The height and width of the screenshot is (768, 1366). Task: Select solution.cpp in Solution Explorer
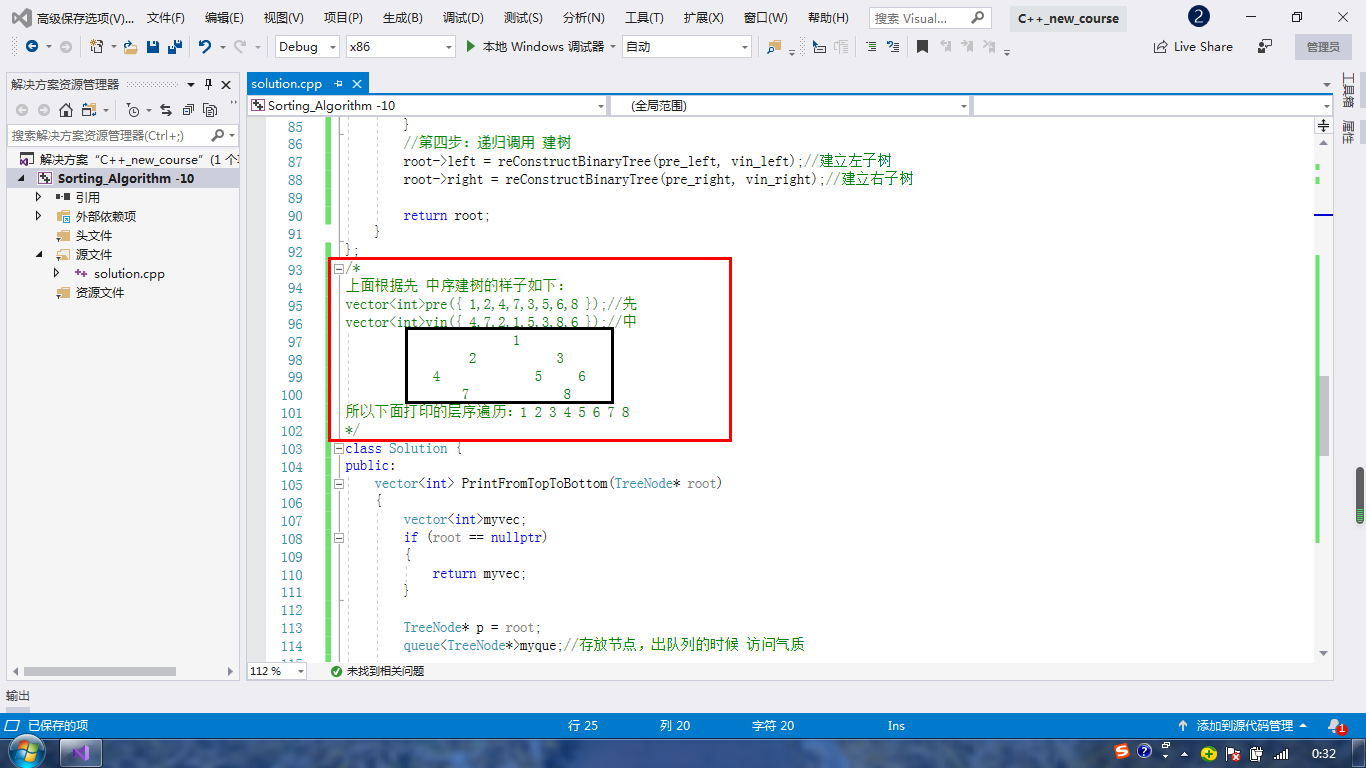click(129, 273)
